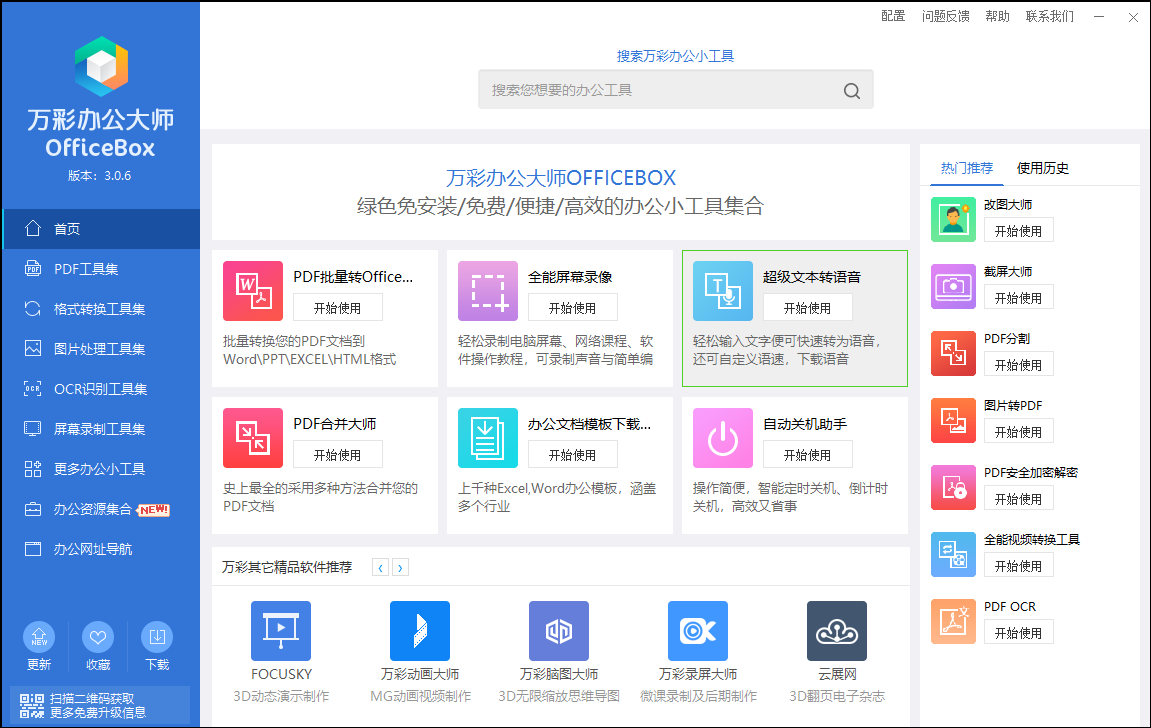The height and width of the screenshot is (728, 1151).
Task: Show previous recommended software with left arrow
Action: (x=380, y=567)
